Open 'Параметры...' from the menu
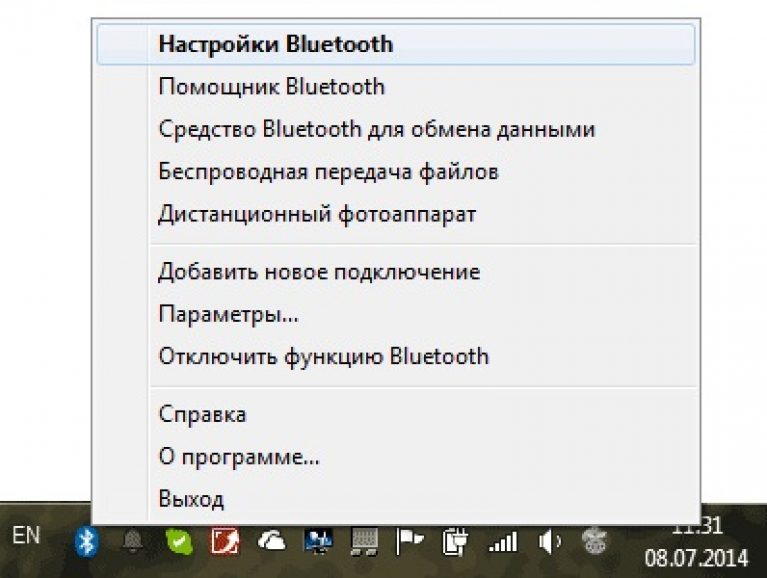767x578 pixels. [229, 314]
